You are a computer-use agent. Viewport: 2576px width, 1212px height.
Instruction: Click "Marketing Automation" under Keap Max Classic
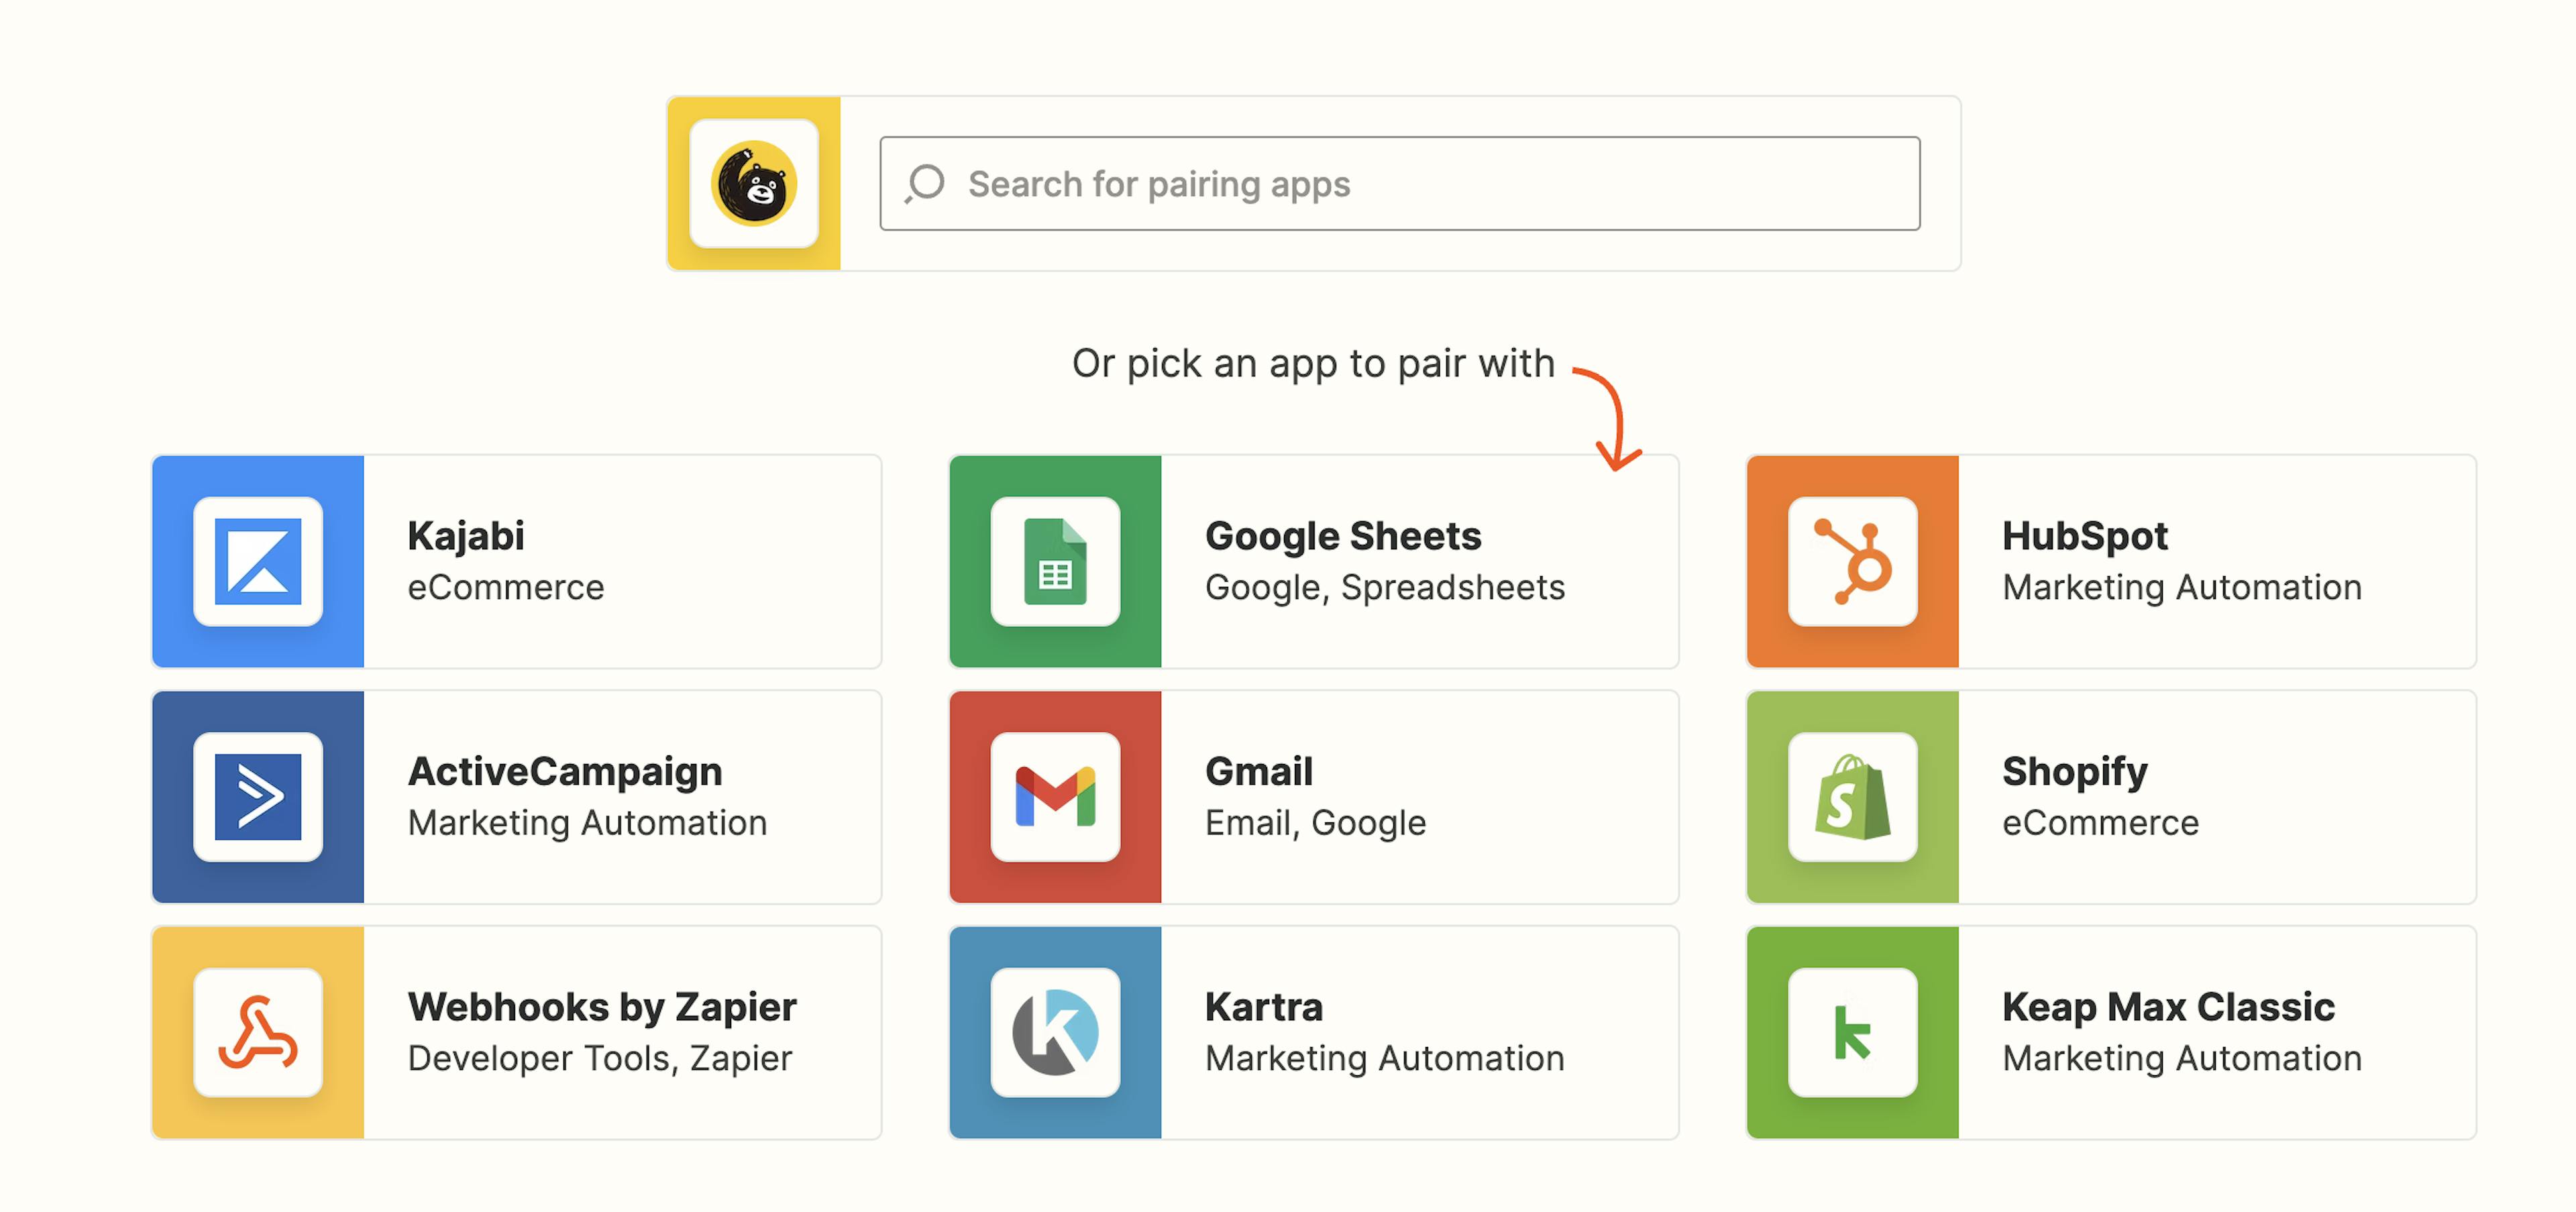tap(2182, 1058)
